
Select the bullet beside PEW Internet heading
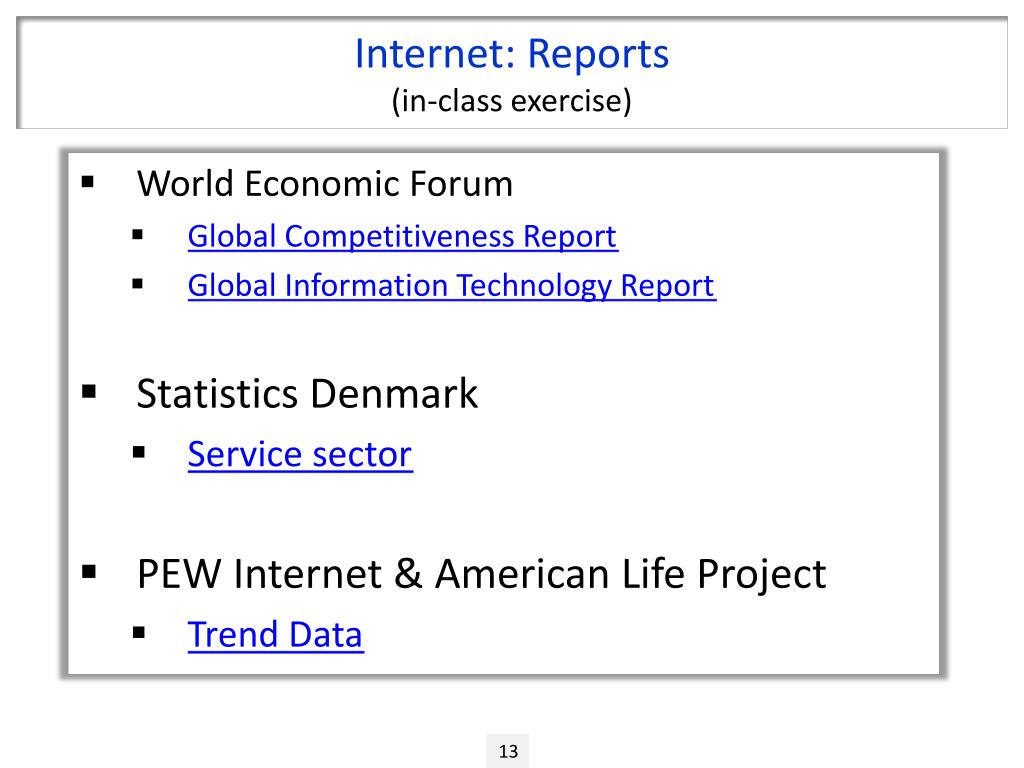click(89, 573)
